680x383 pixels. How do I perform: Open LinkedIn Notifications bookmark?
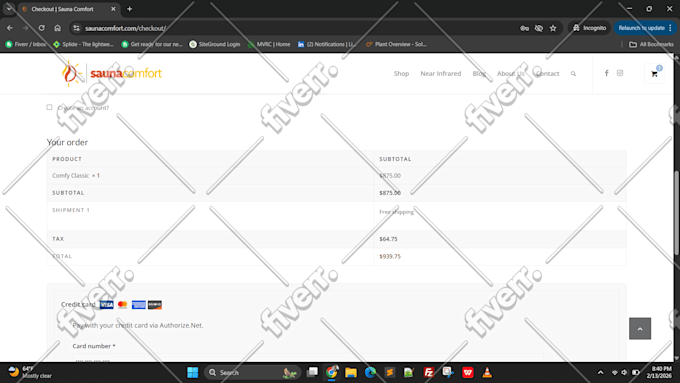[327, 44]
